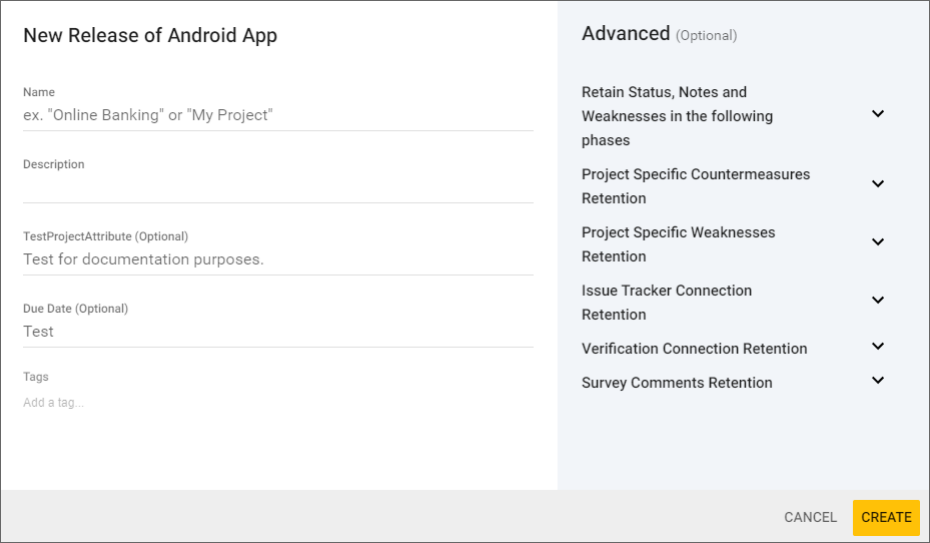930x543 pixels.
Task: Click the CANCEL button
Action: pos(810,517)
